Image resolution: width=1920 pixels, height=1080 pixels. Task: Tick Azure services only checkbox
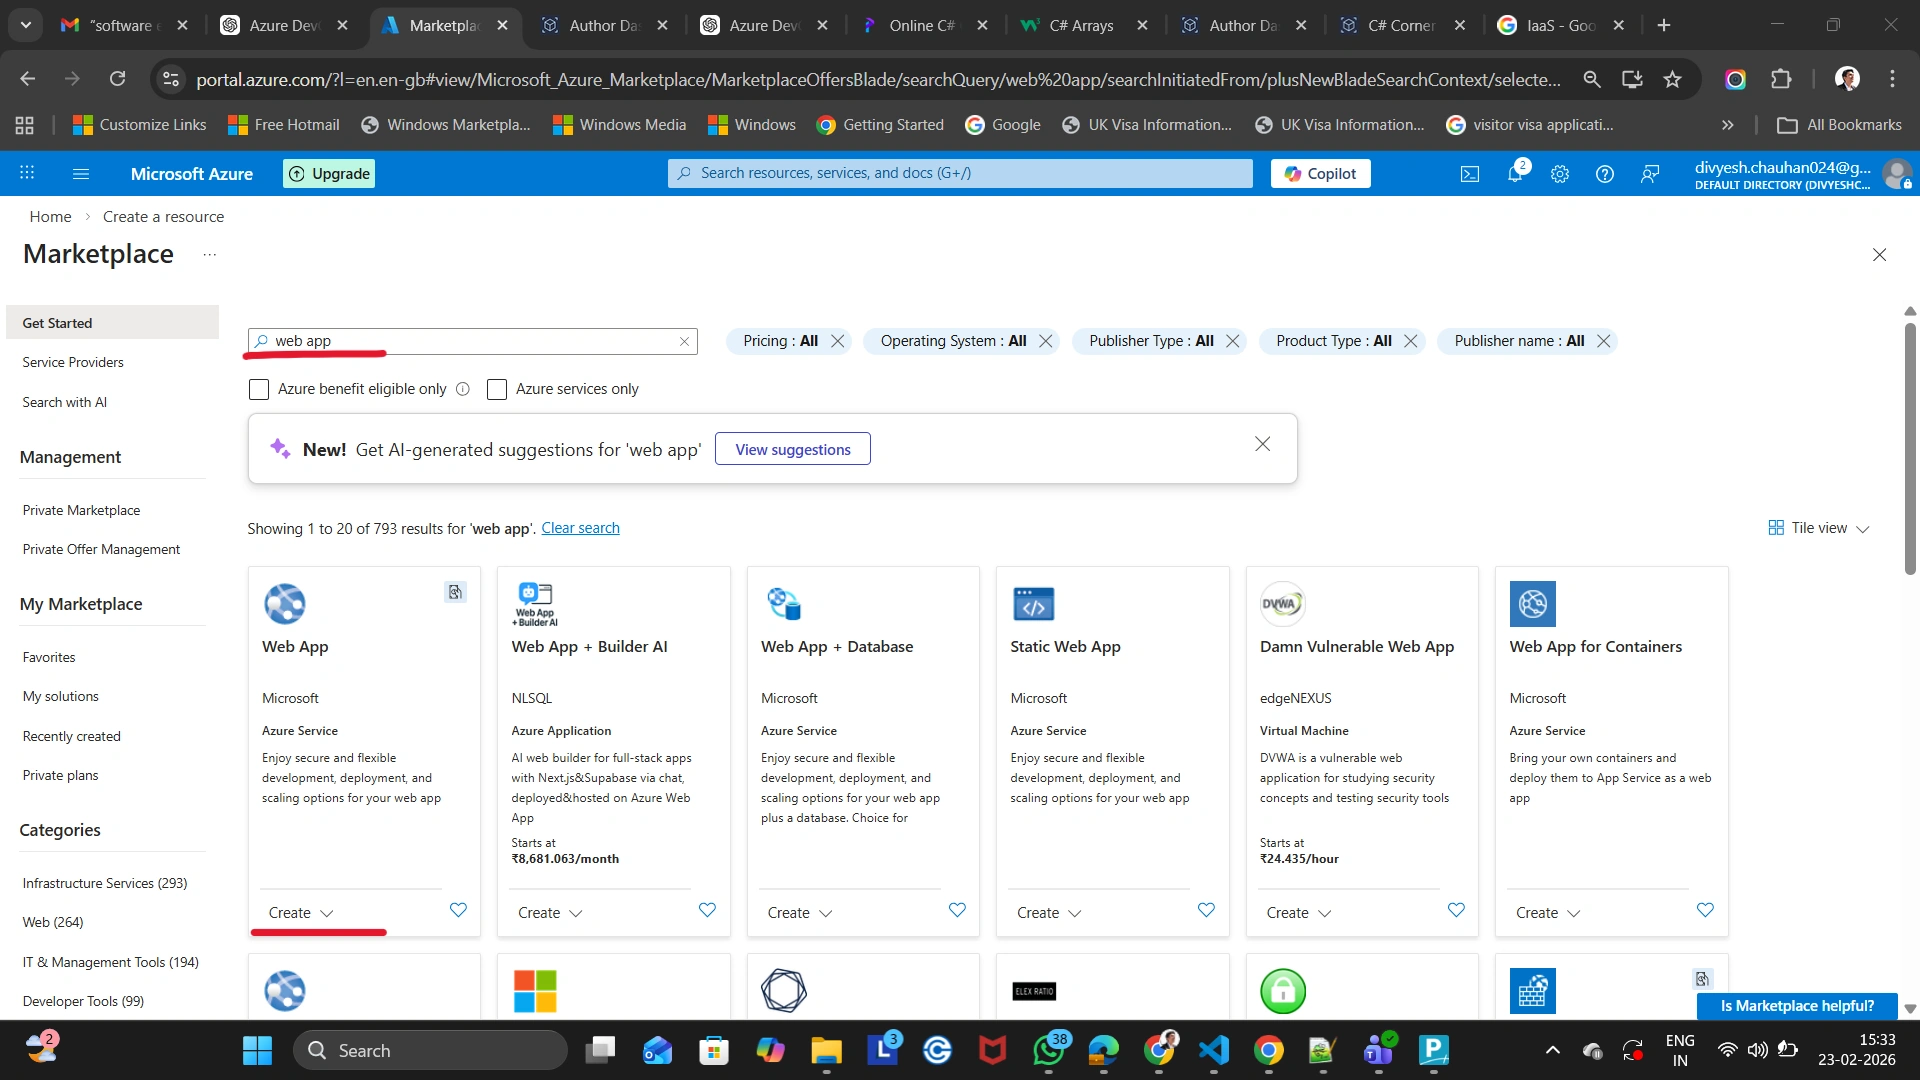pos(497,390)
